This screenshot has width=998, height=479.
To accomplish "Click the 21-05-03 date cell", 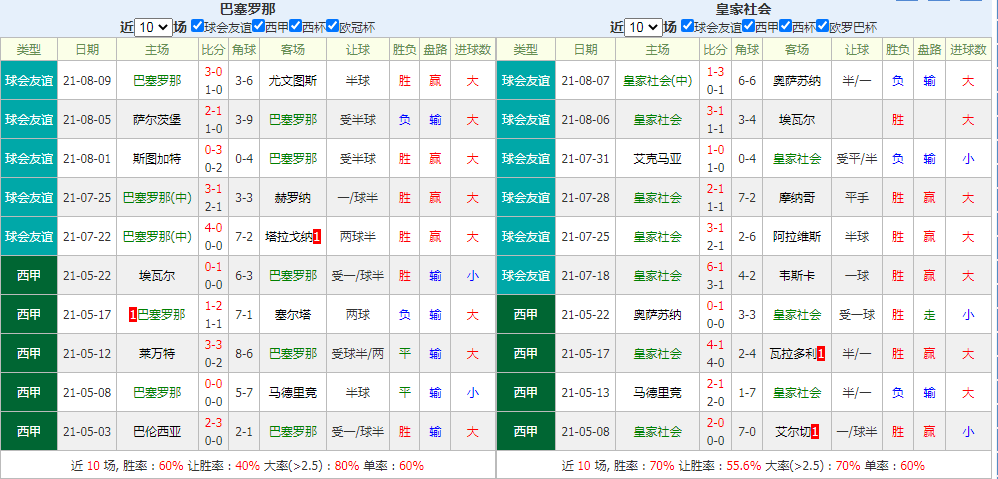I will (x=87, y=432).
